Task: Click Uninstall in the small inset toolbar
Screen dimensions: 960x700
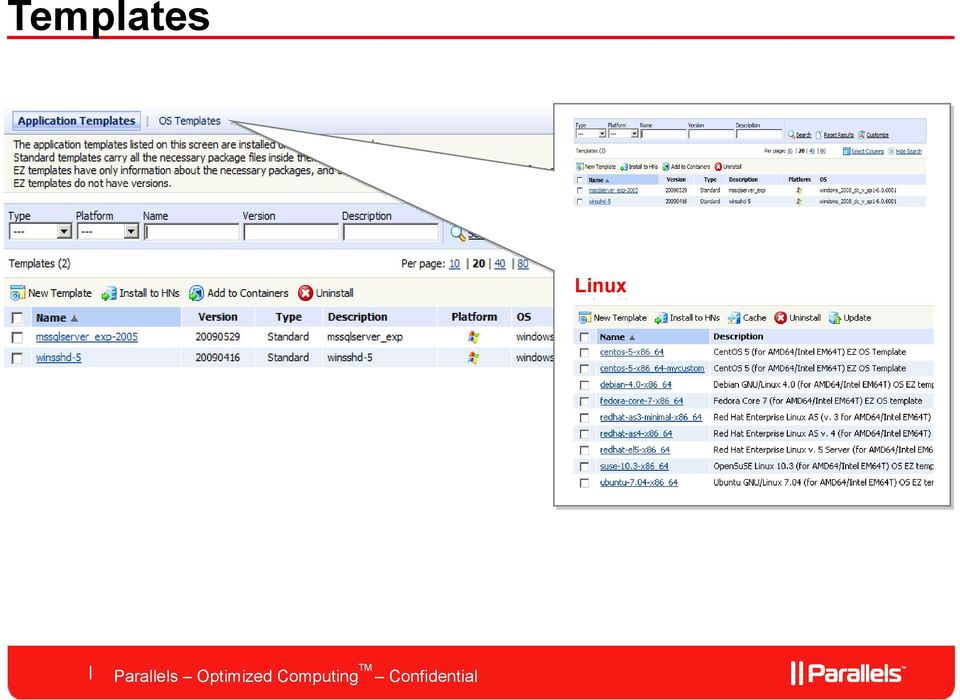Action: 728,167
